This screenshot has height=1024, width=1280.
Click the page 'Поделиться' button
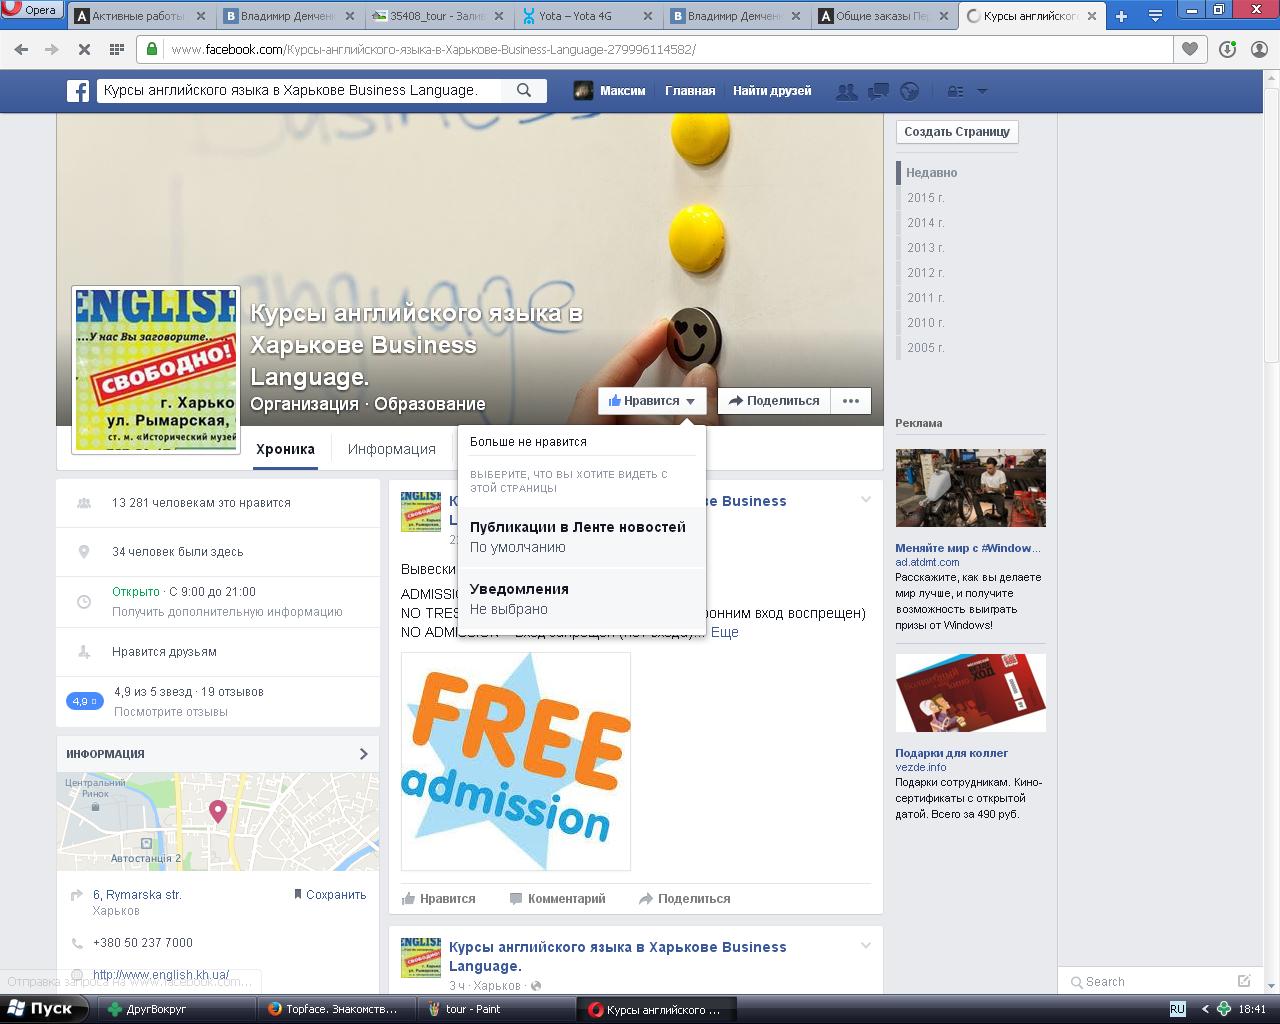pyautogui.click(x=774, y=401)
